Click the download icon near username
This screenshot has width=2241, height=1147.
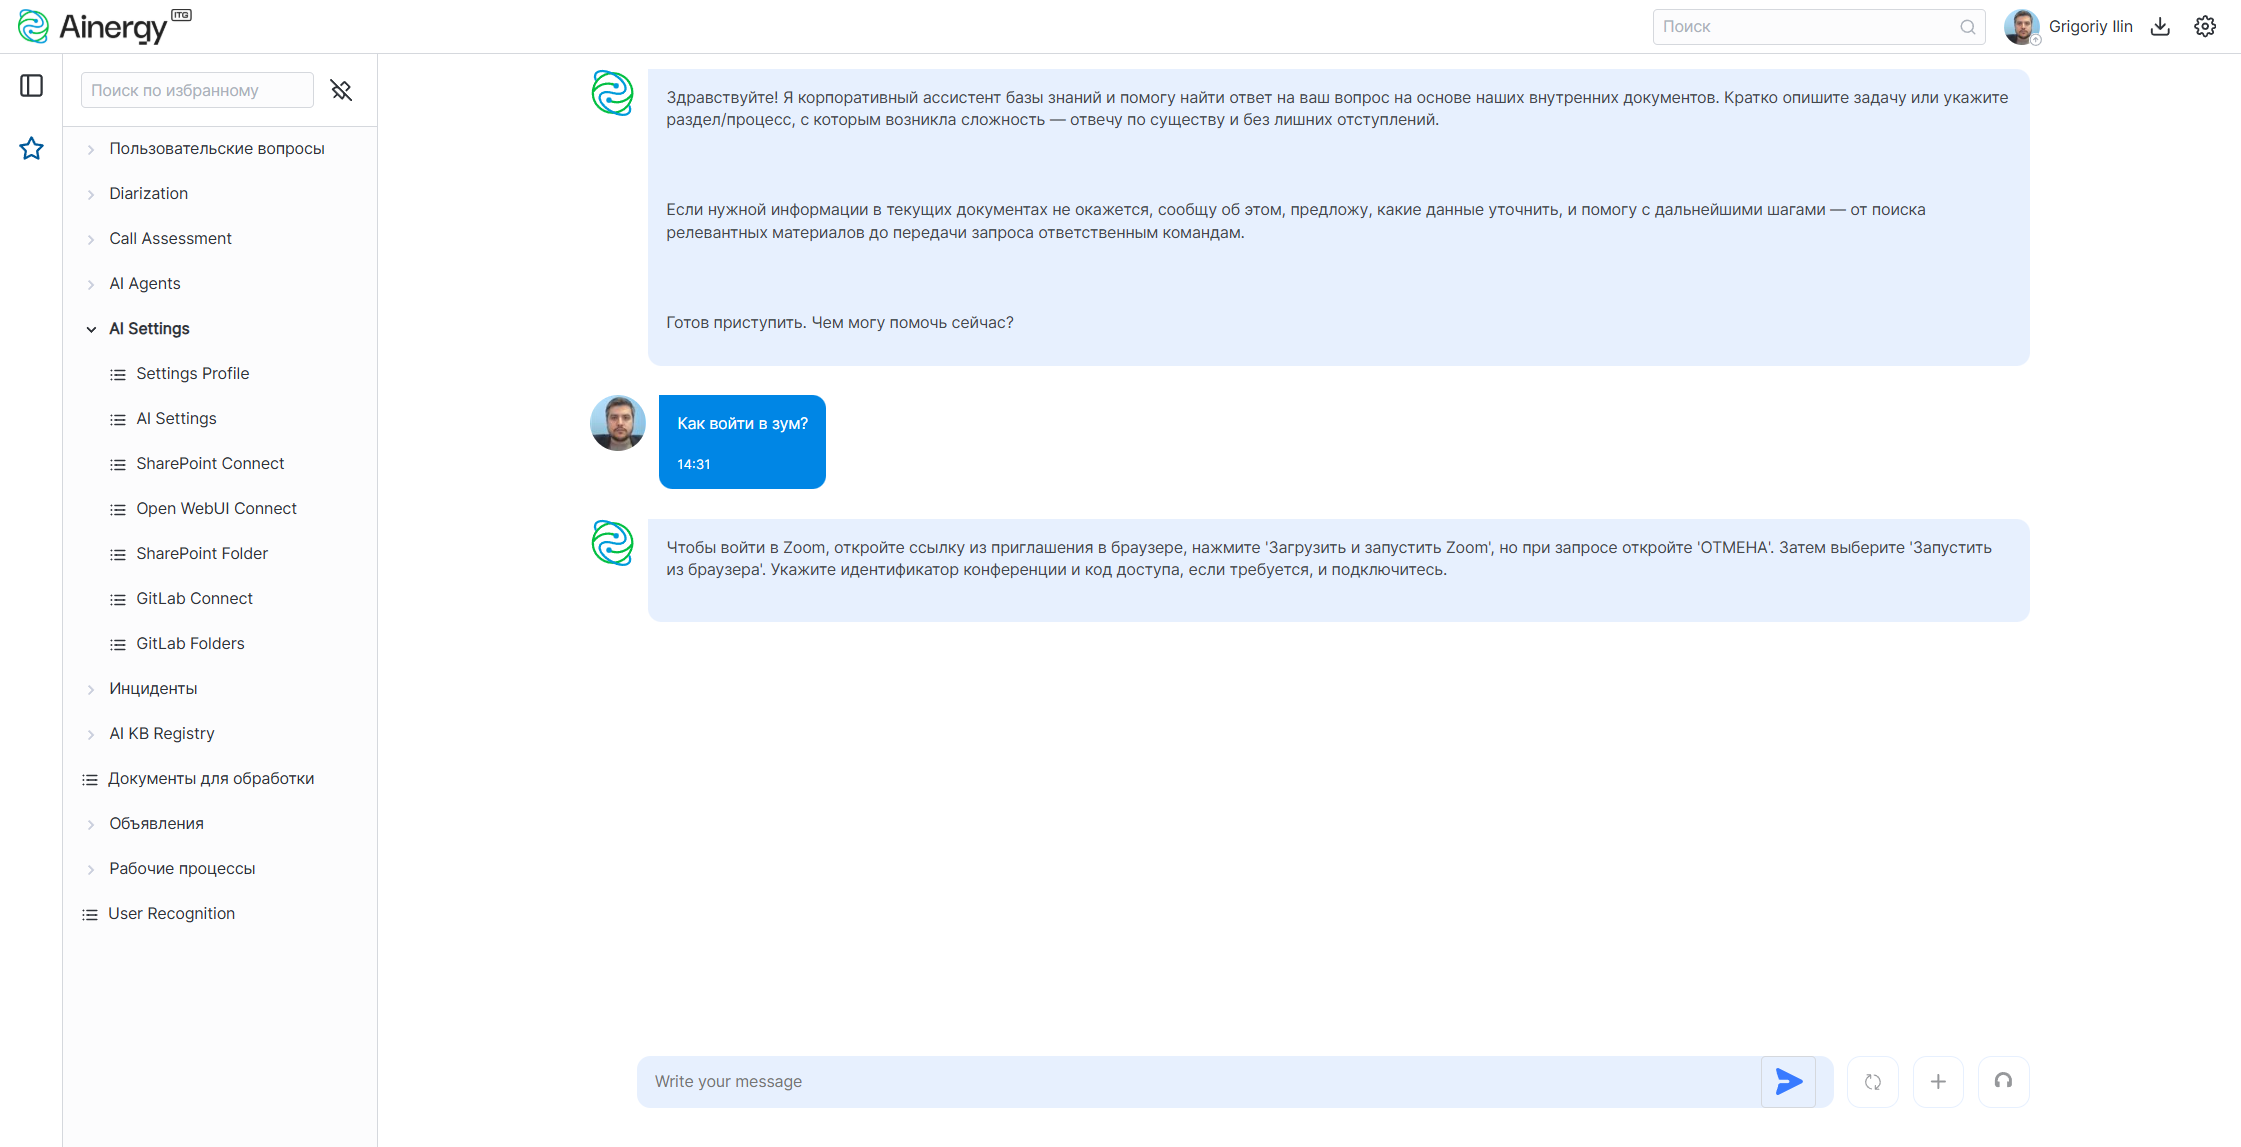(2160, 27)
